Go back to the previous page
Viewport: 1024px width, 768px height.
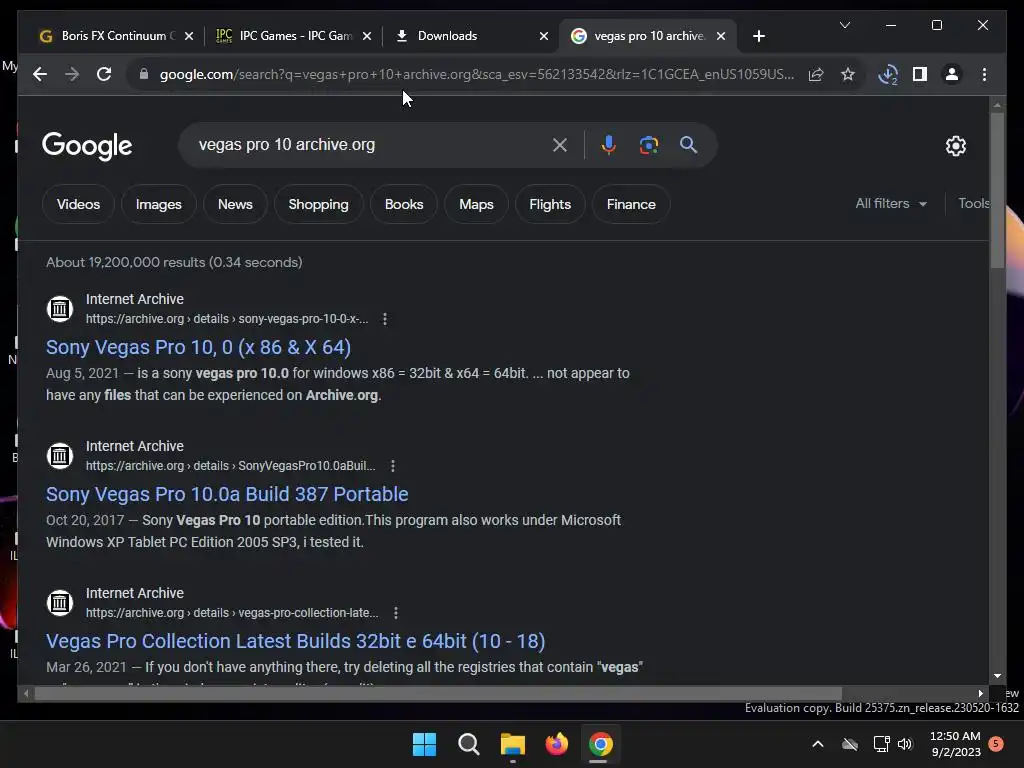[x=40, y=74]
